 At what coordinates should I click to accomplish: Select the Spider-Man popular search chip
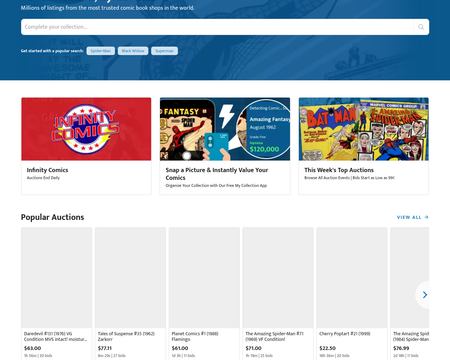101,51
